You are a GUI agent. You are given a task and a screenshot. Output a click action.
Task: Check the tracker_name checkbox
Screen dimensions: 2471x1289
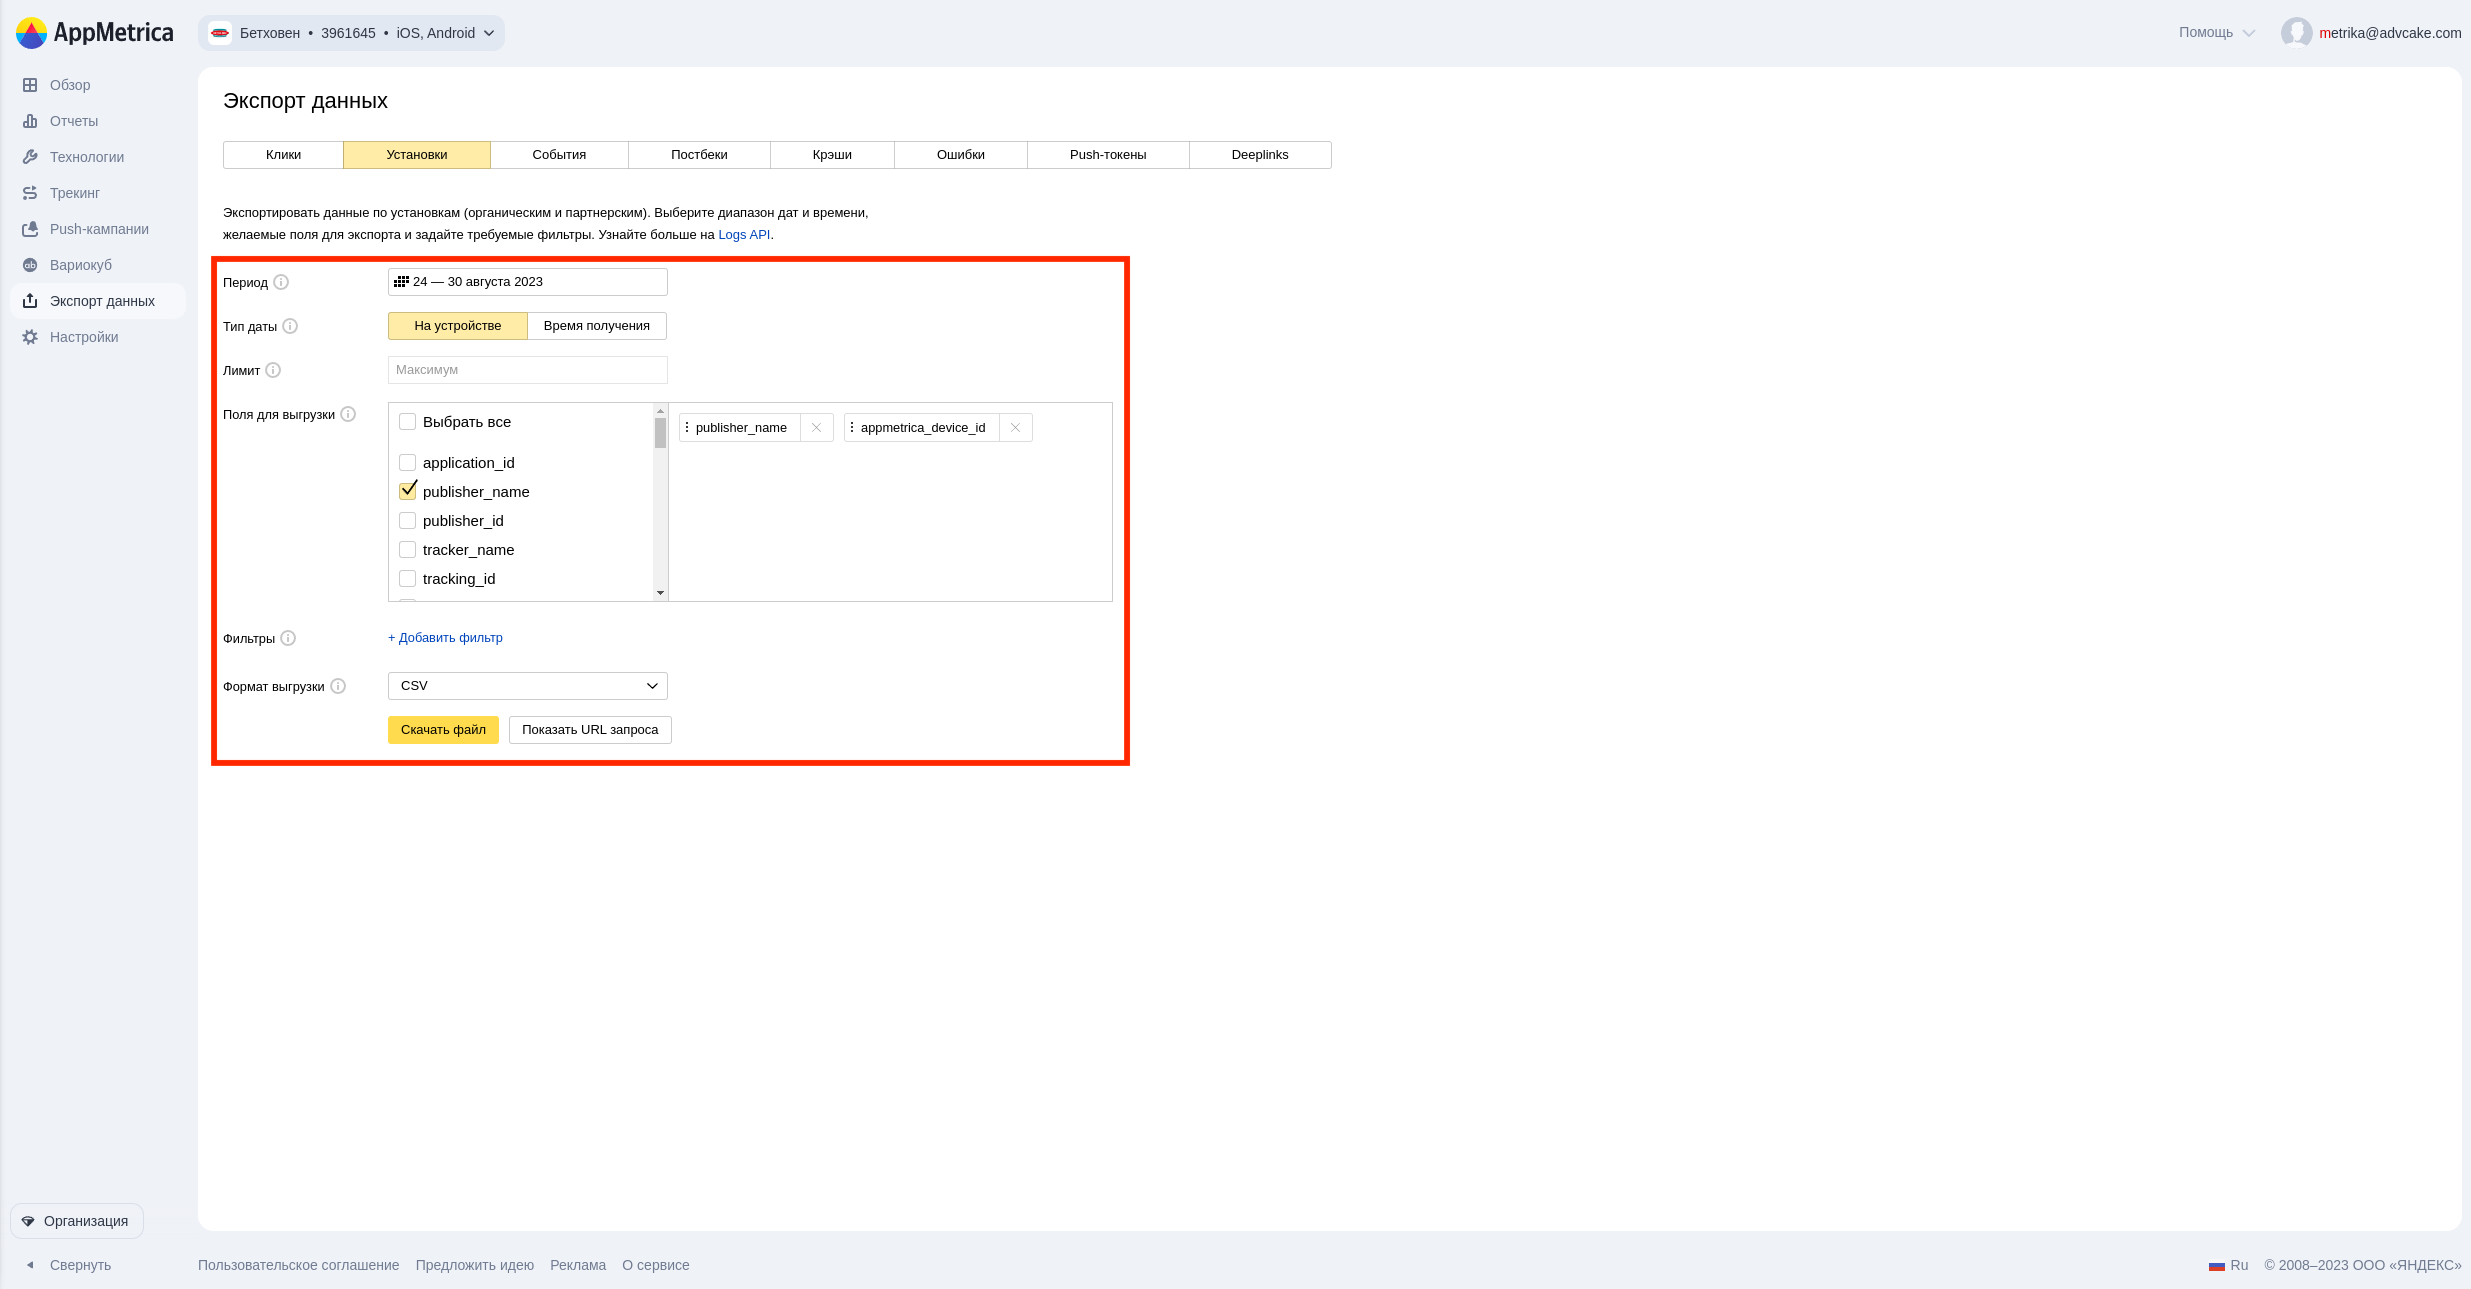click(407, 550)
